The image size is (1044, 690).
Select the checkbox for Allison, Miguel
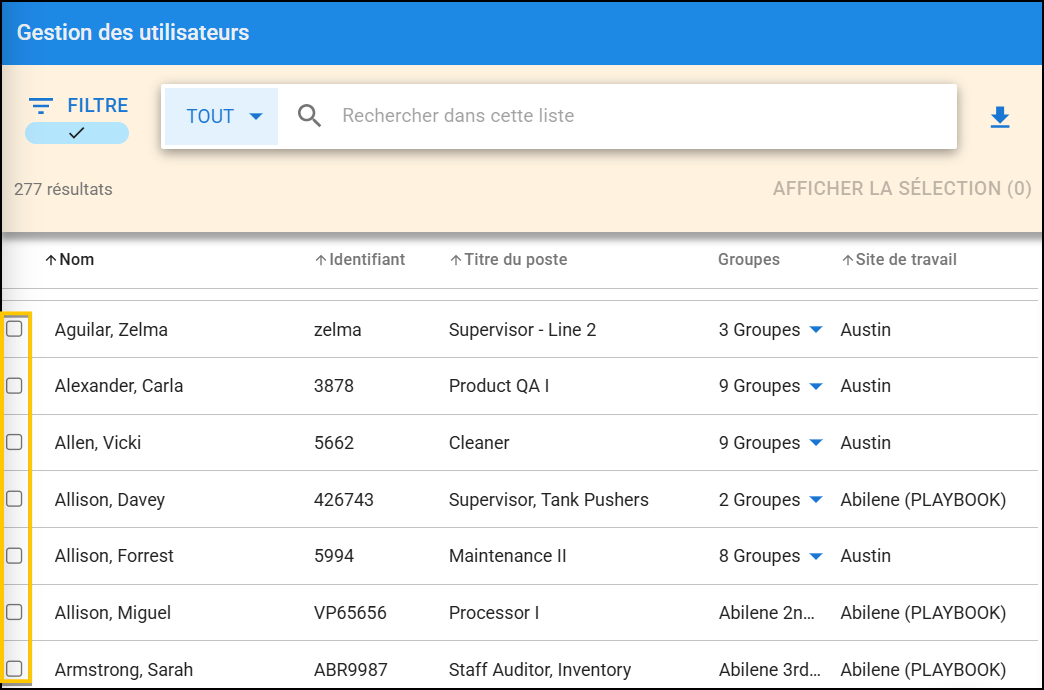click(x=15, y=612)
